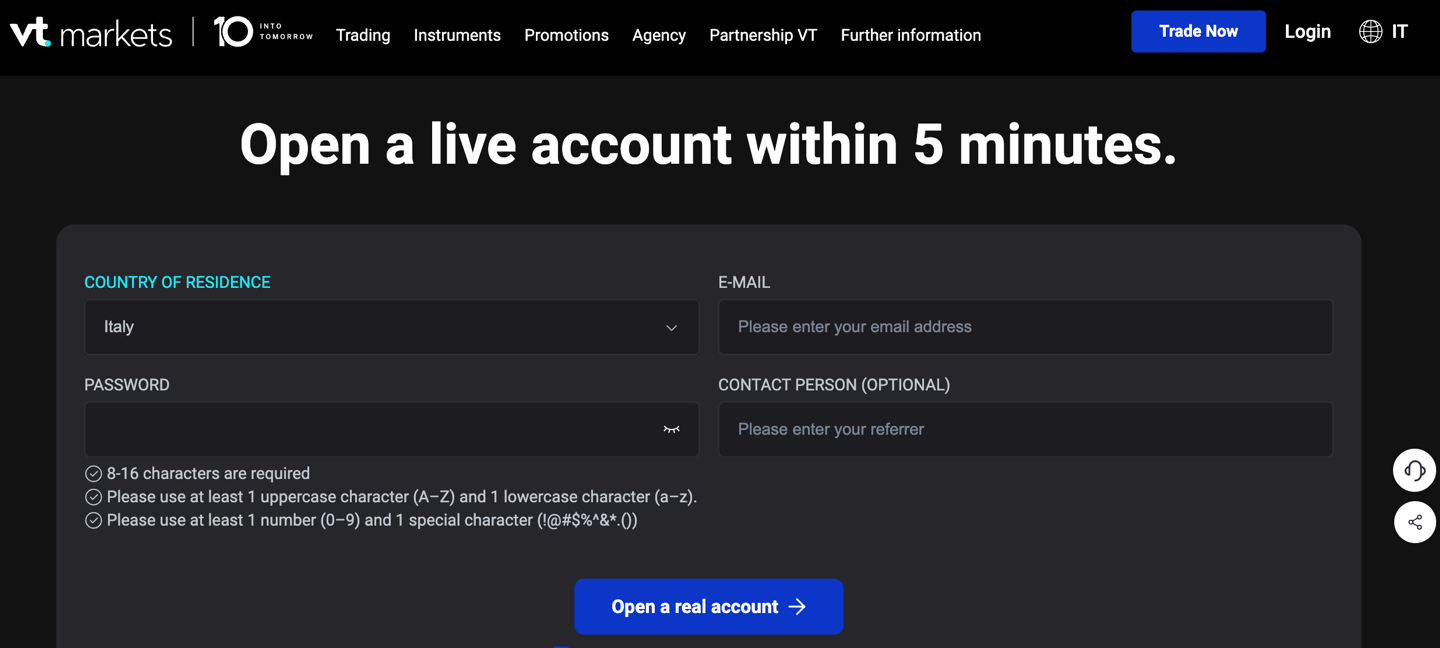Click the Trade Now button
1440x648 pixels.
pos(1198,32)
